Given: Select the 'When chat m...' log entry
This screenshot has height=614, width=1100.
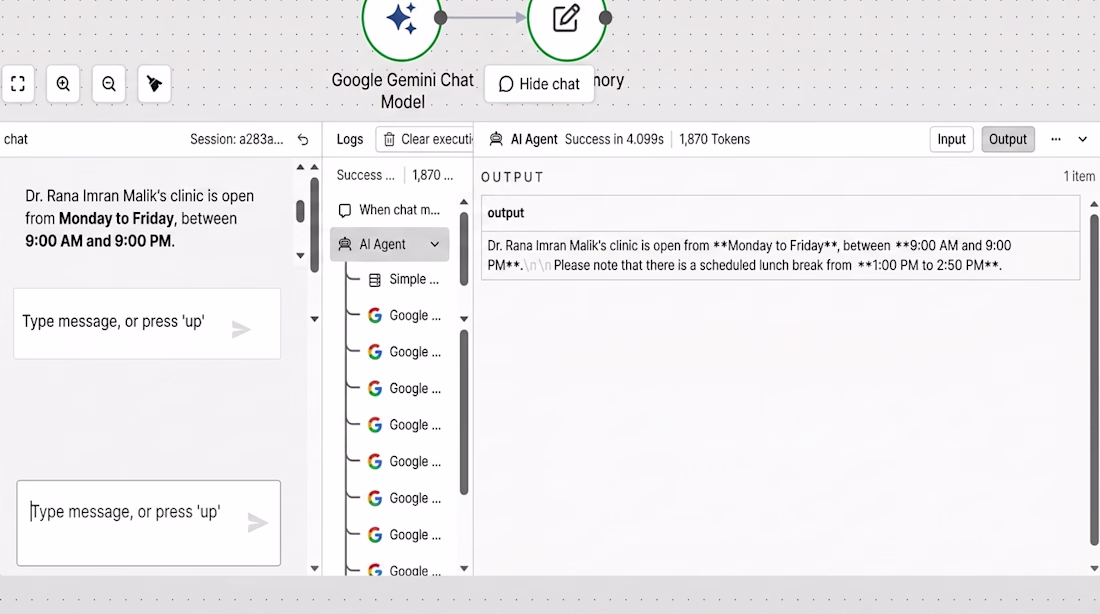Looking at the screenshot, I should (x=389, y=210).
